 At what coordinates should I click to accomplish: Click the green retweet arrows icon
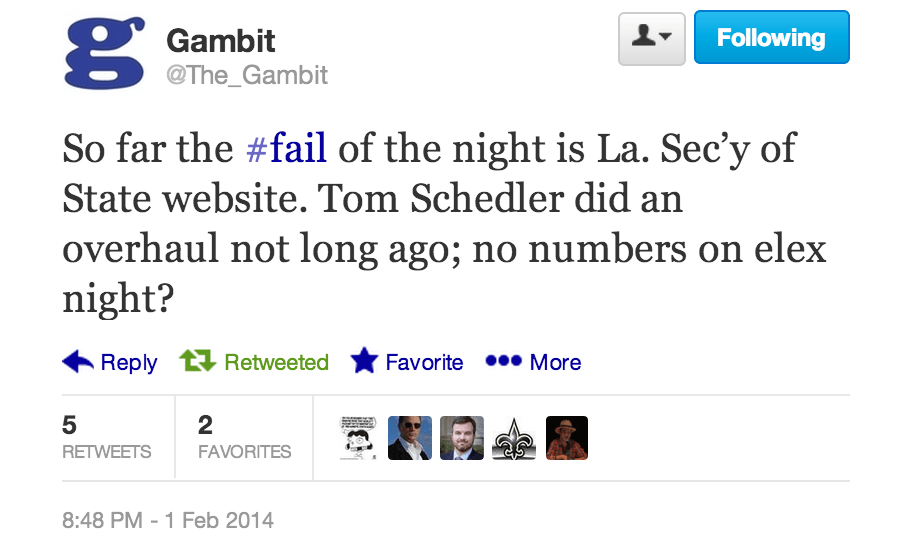coord(197,361)
